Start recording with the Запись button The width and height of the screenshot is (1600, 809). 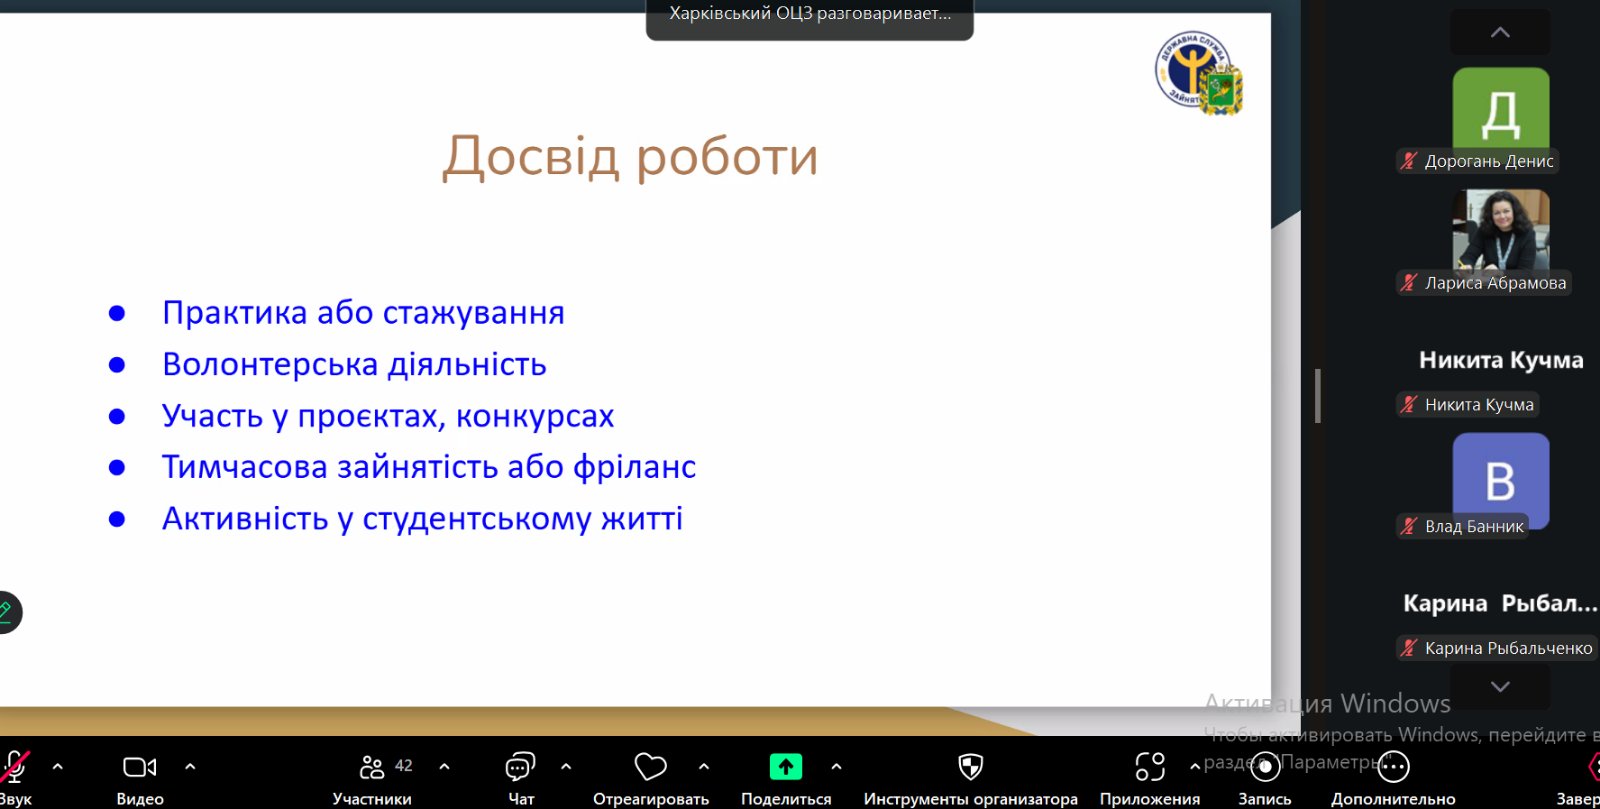(x=1265, y=767)
